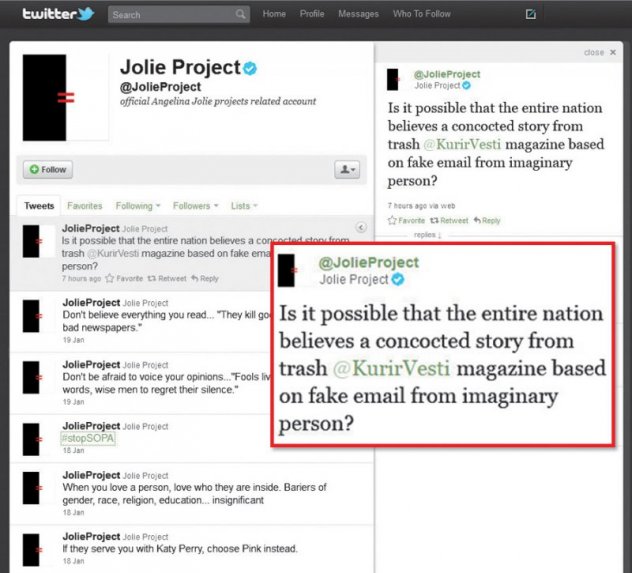This screenshot has width=632, height=573.
Task: Click the #stopSOPA hashtag link
Action: click(90, 438)
